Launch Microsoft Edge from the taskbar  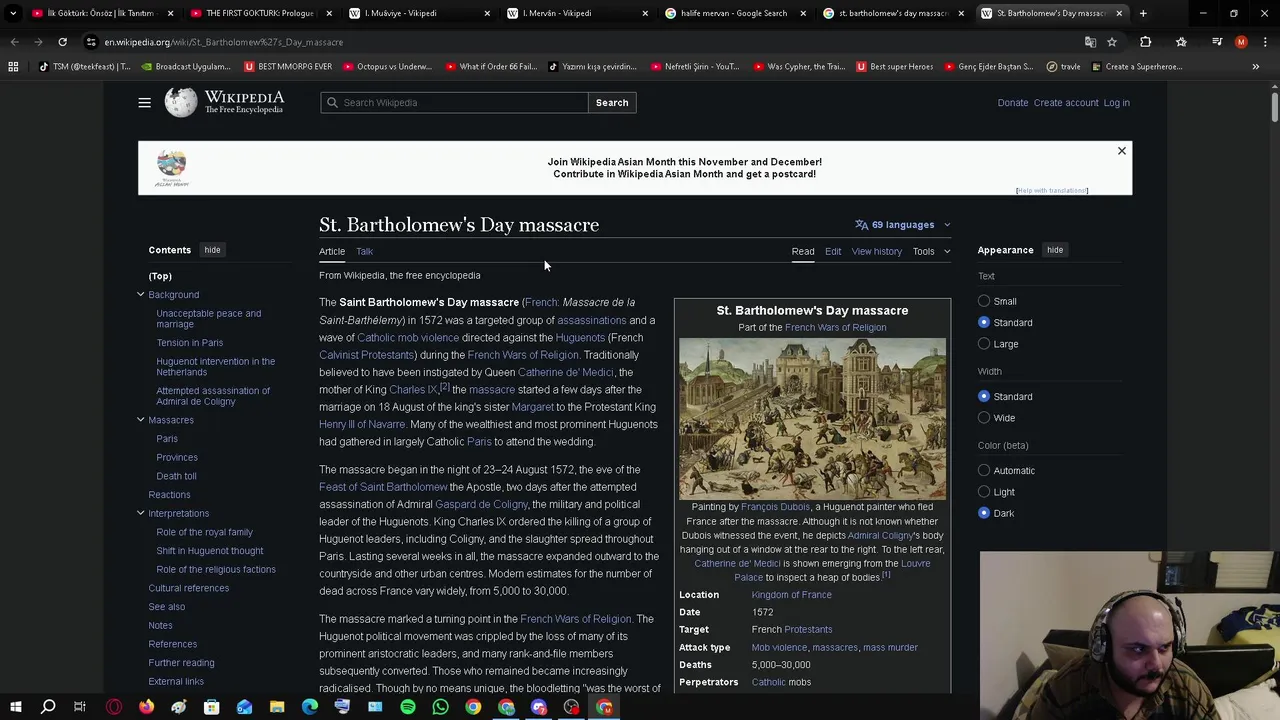[310, 707]
